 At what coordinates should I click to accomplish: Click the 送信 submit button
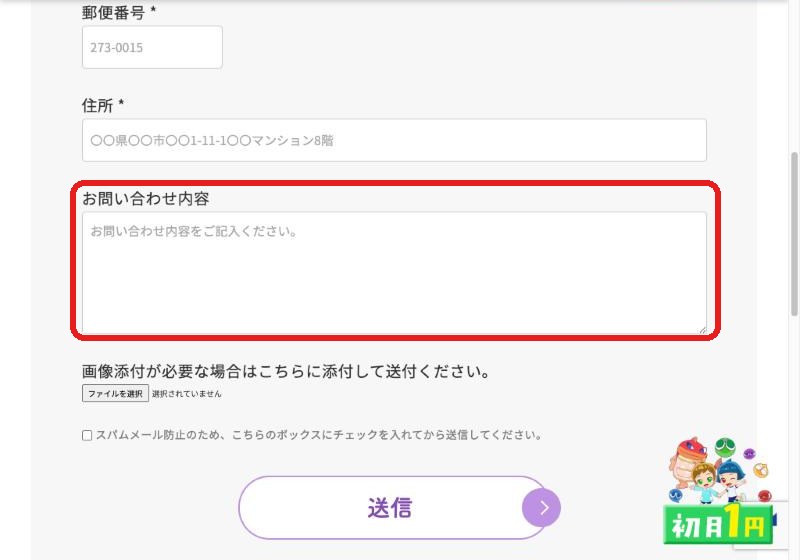point(394,507)
